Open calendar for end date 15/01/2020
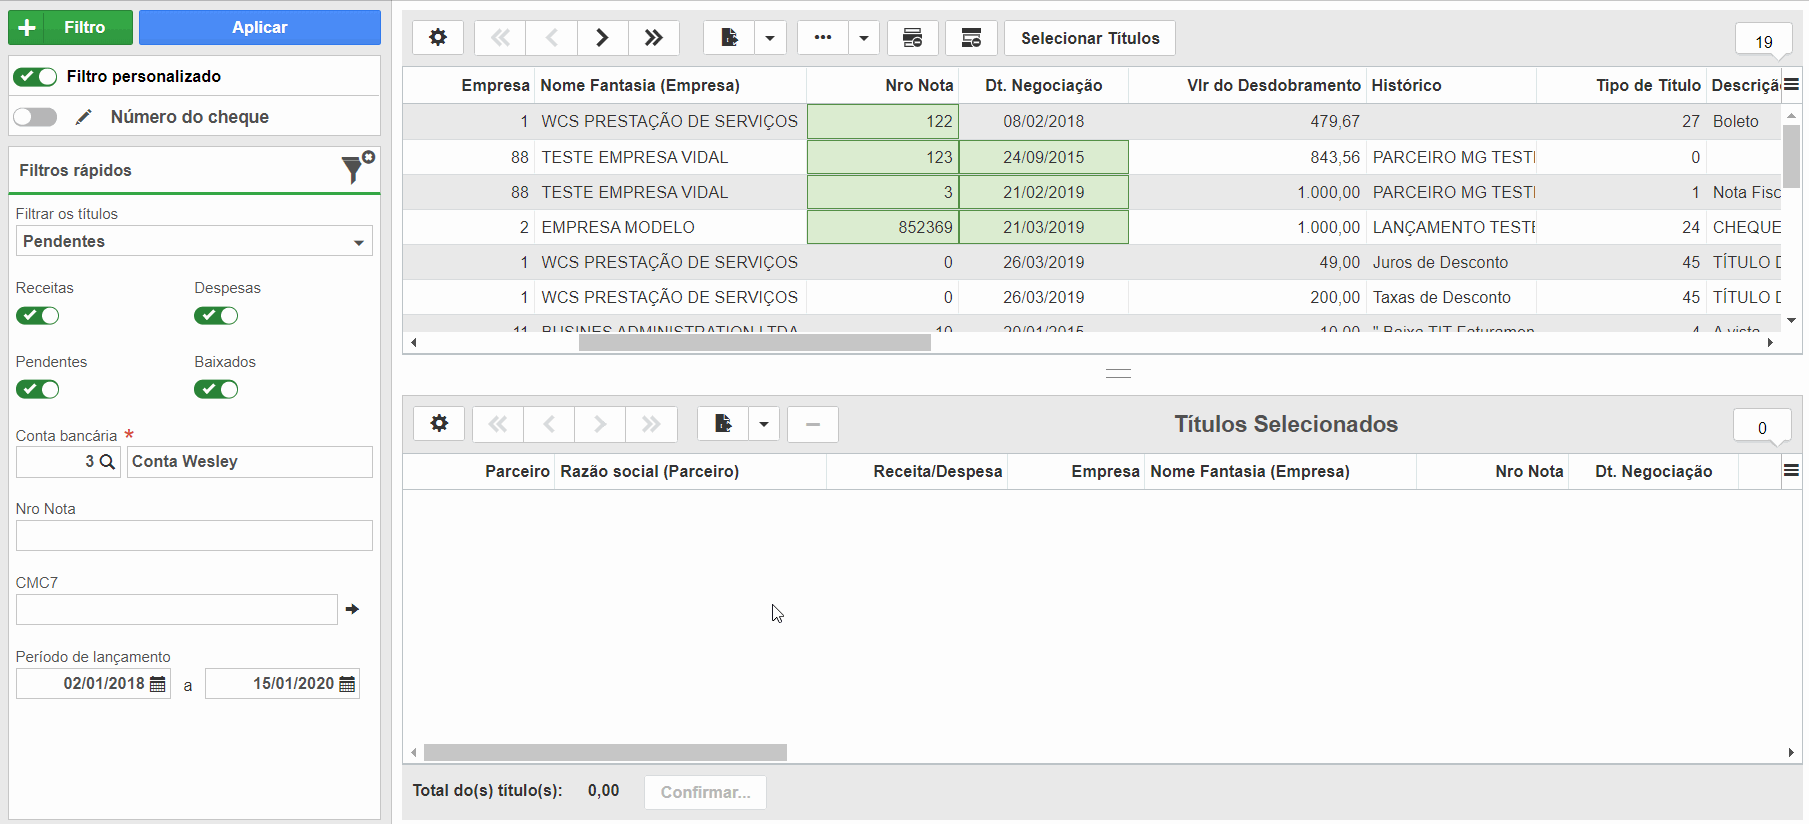The width and height of the screenshot is (1809, 824). pyautogui.click(x=347, y=684)
